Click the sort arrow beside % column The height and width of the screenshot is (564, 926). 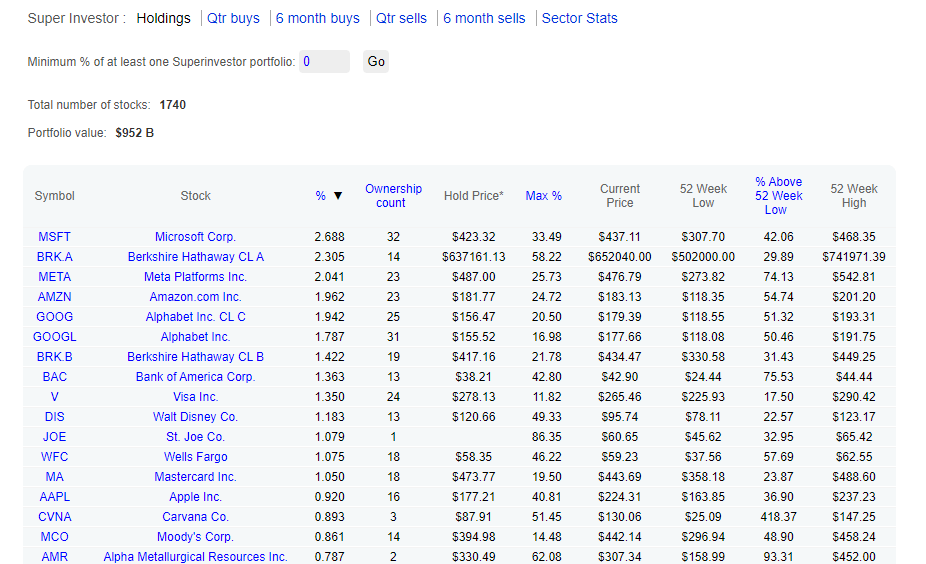[338, 196]
